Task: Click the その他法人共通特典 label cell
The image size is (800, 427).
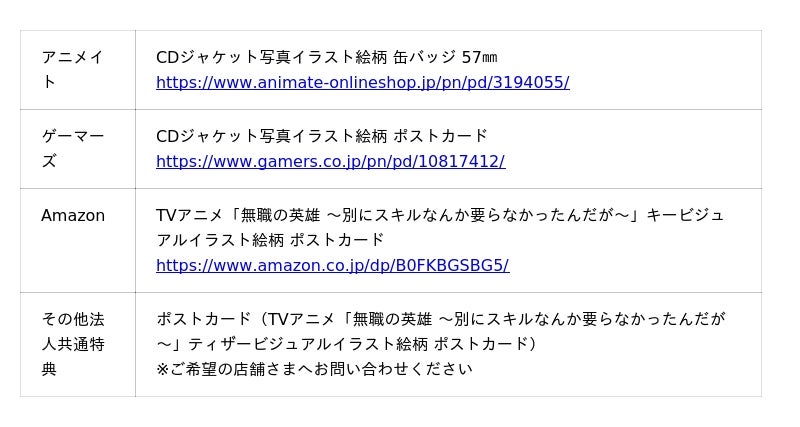Action: (78, 344)
